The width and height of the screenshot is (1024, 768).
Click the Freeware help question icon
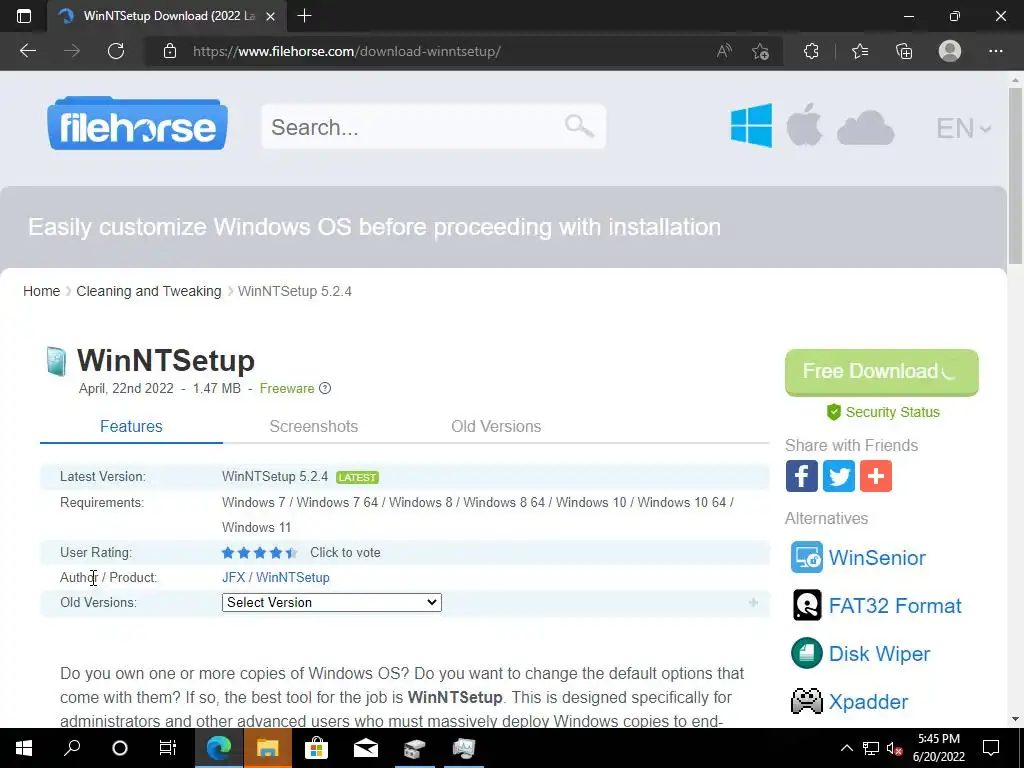325,388
